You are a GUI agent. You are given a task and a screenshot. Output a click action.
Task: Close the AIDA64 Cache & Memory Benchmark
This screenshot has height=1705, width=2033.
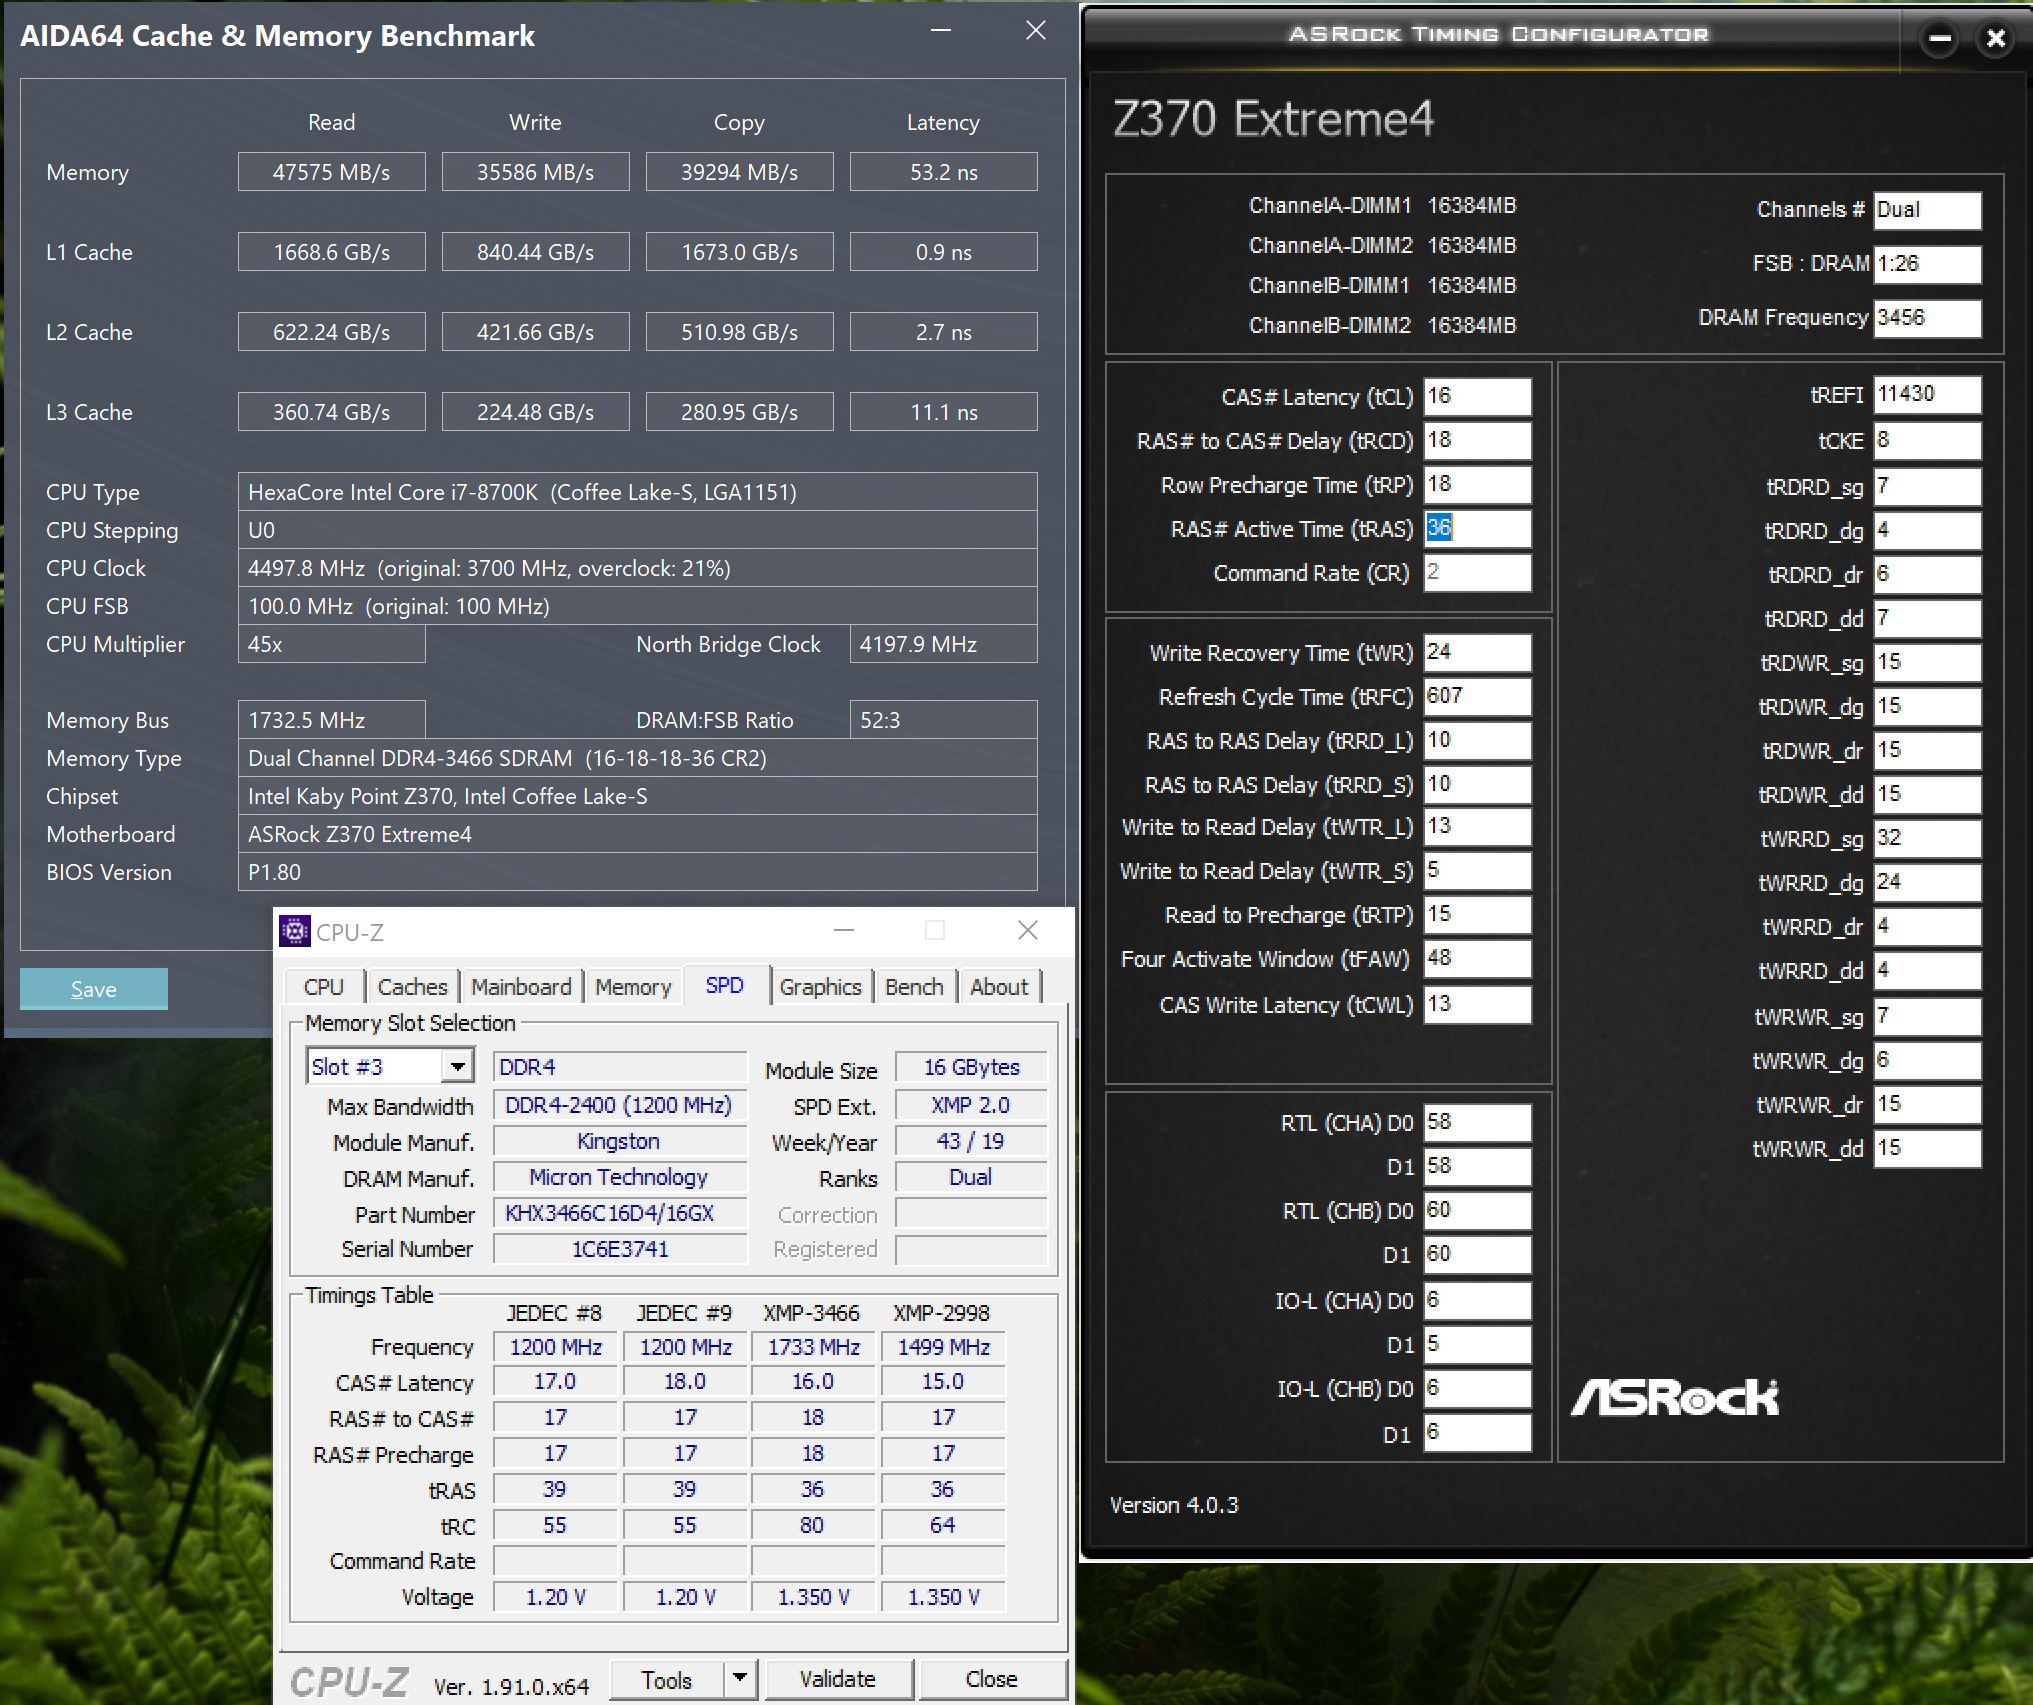(1036, 31)
